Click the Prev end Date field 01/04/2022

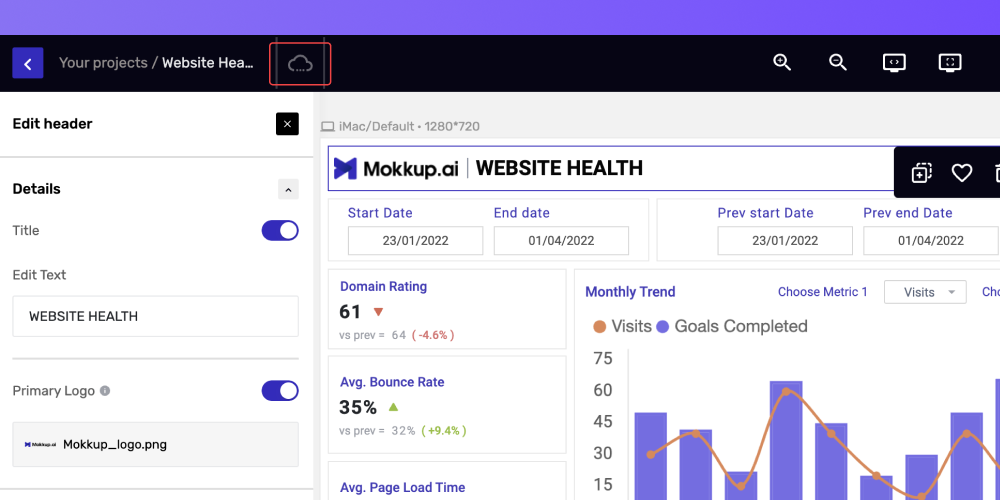(x=931, y=240)
